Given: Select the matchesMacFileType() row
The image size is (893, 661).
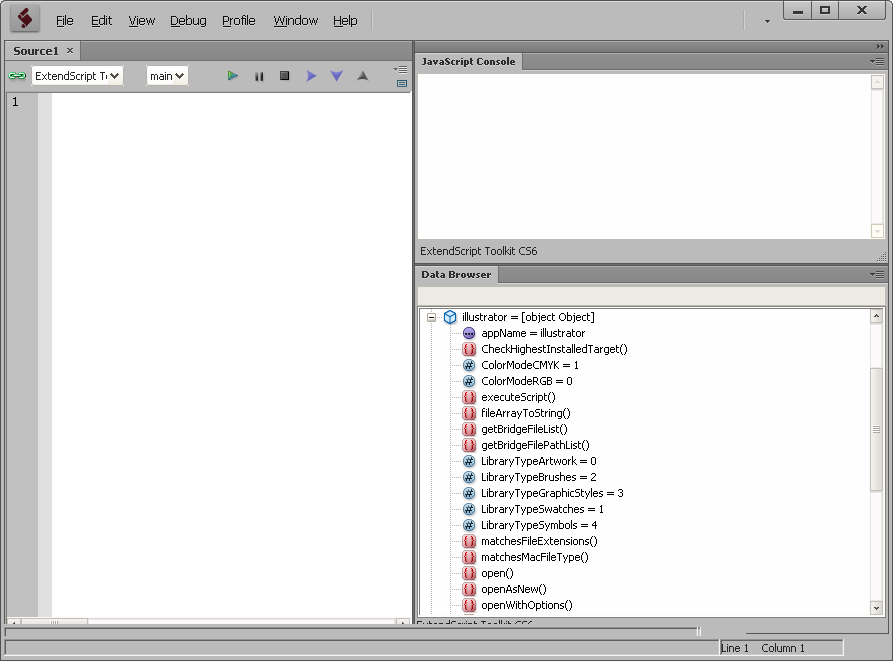Looking at the screenshot, I should pyautogui.click(x=535, y=557).
